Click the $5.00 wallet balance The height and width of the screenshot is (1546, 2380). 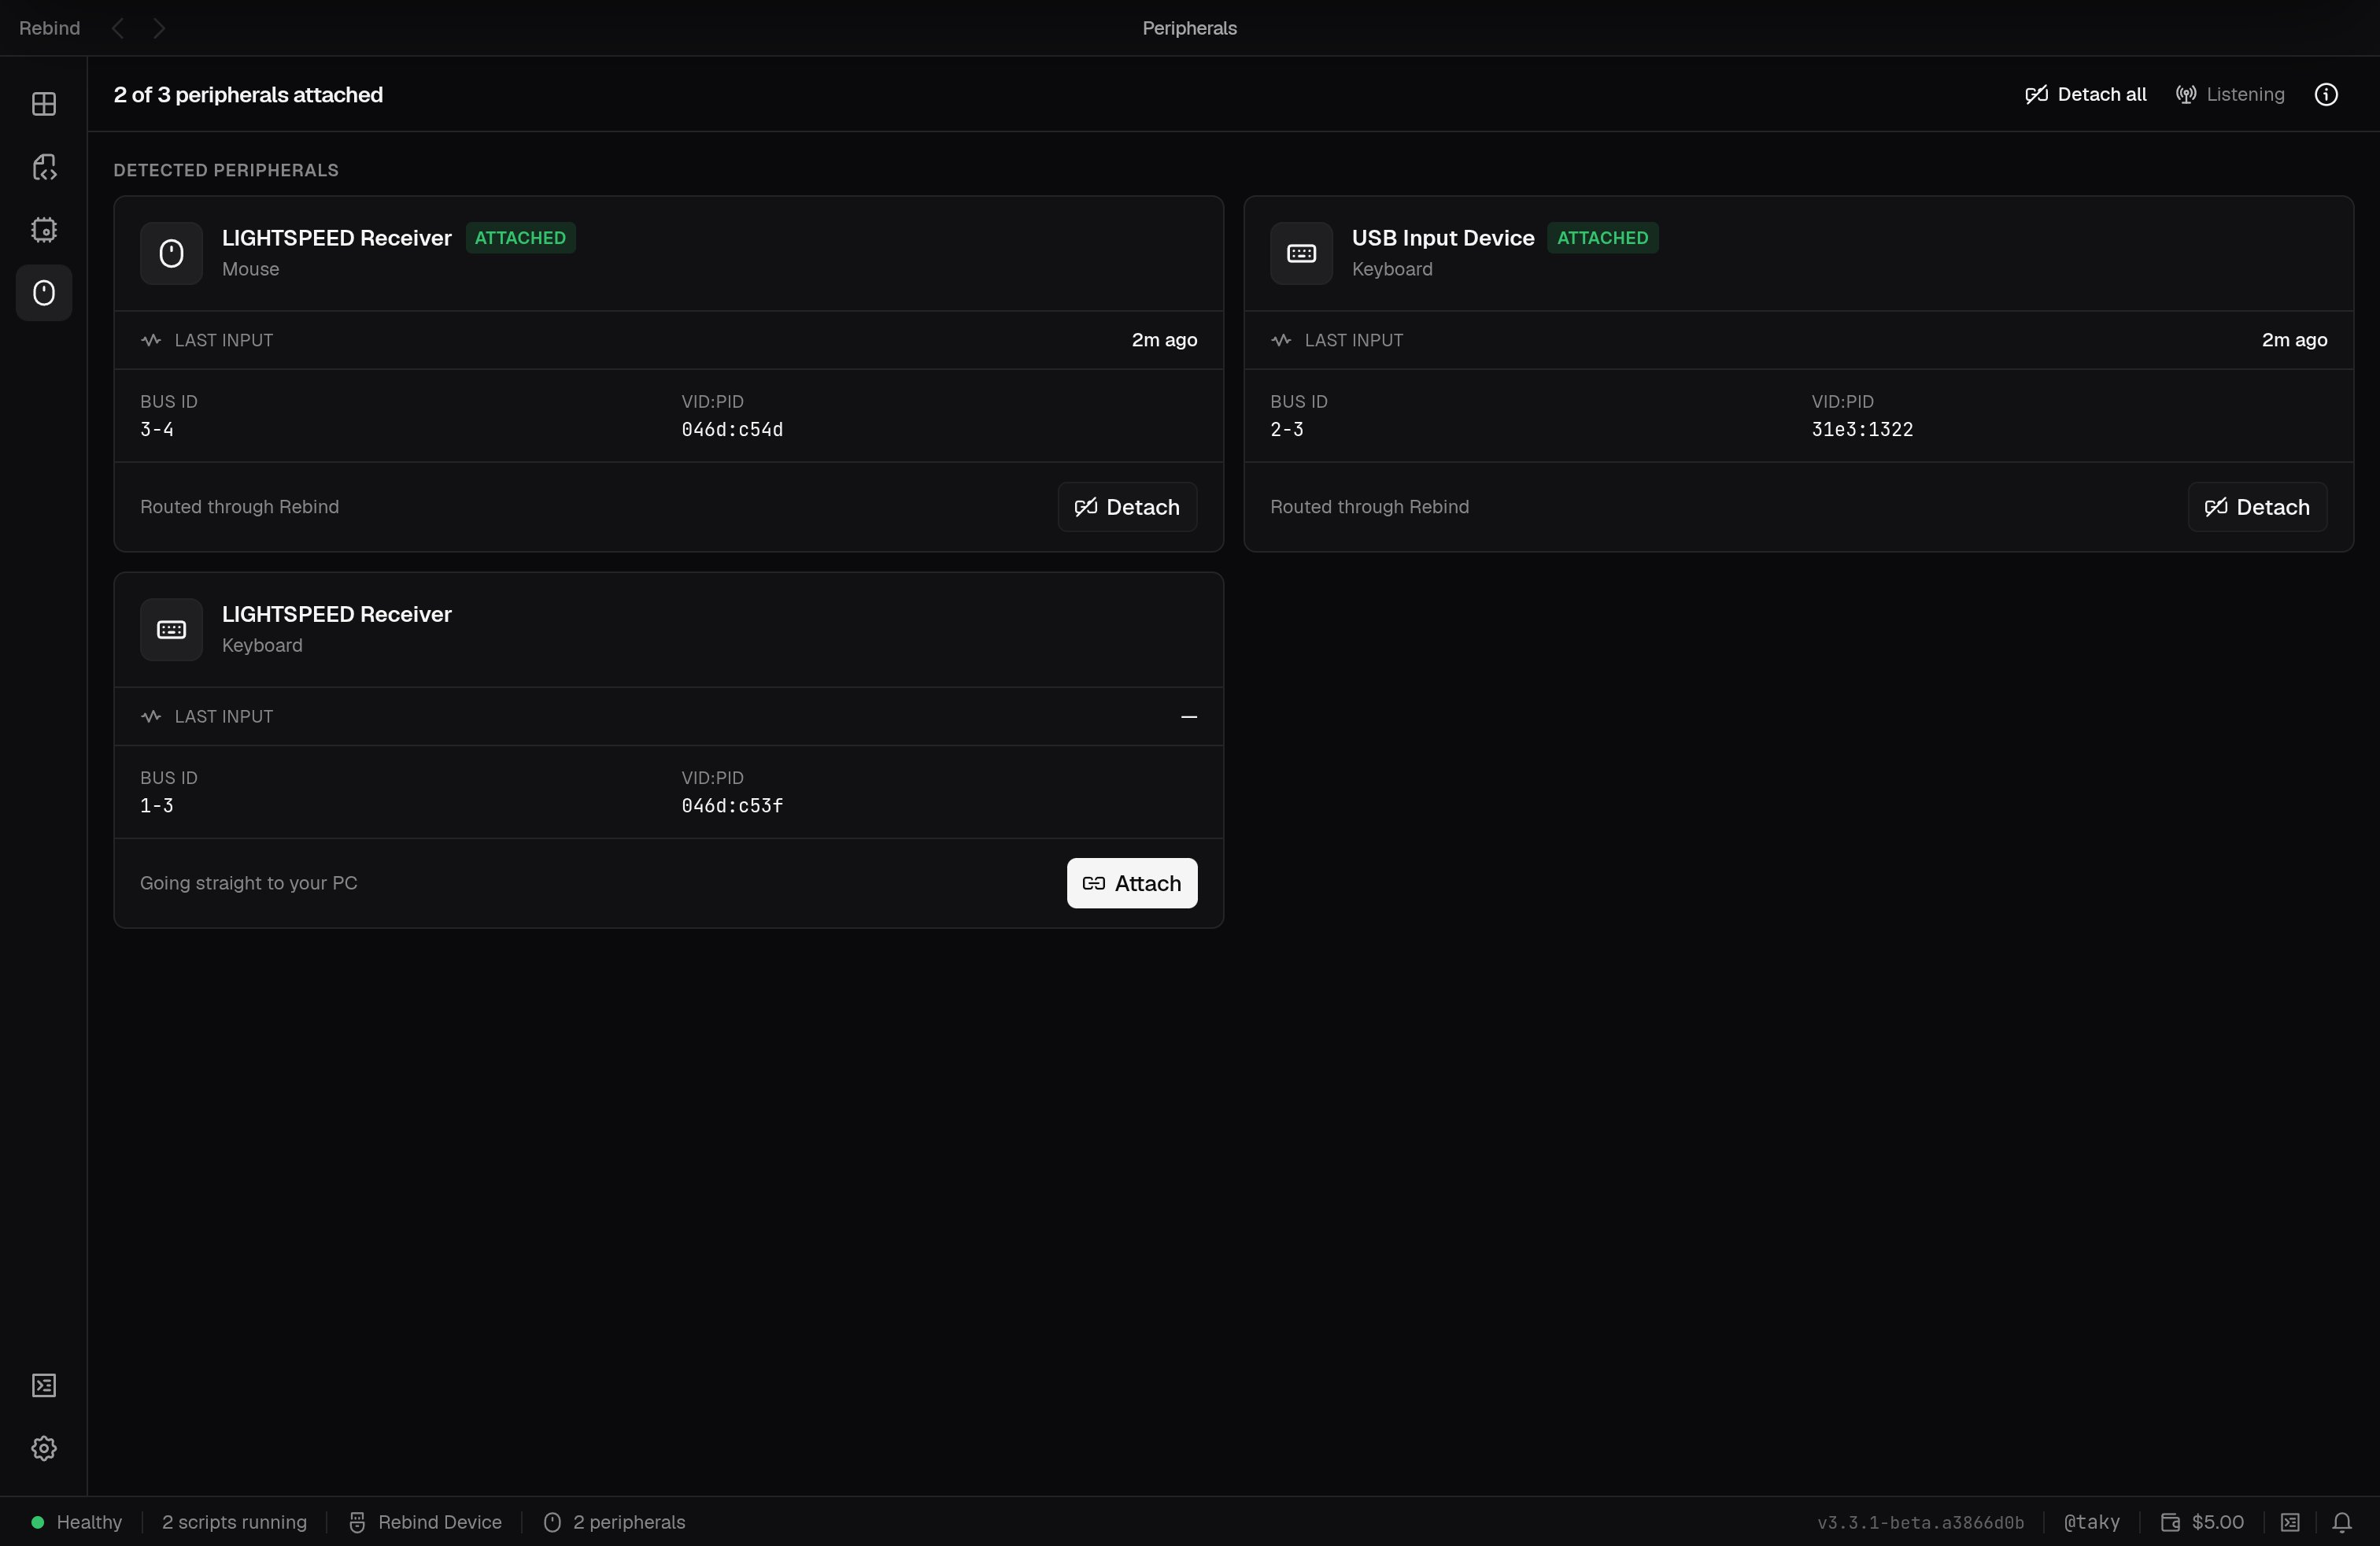coord(2202,1522)
